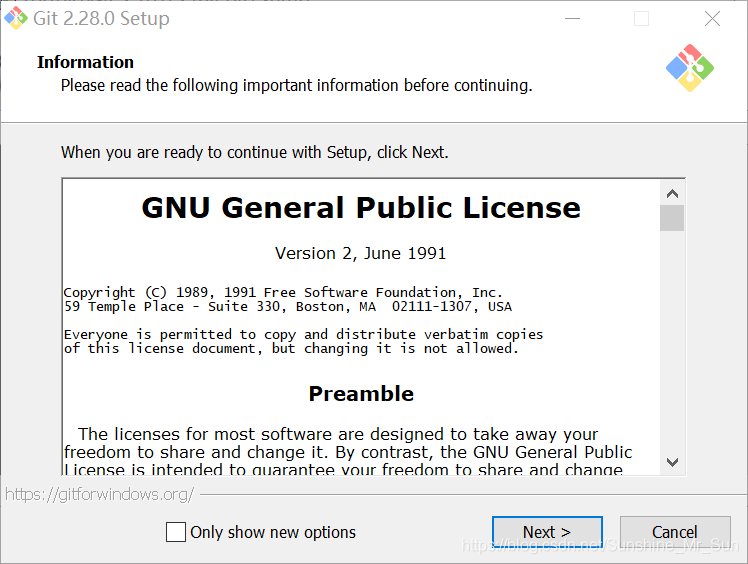
Task: Click the license scrollbar thumb
Action: coord(672,218)
